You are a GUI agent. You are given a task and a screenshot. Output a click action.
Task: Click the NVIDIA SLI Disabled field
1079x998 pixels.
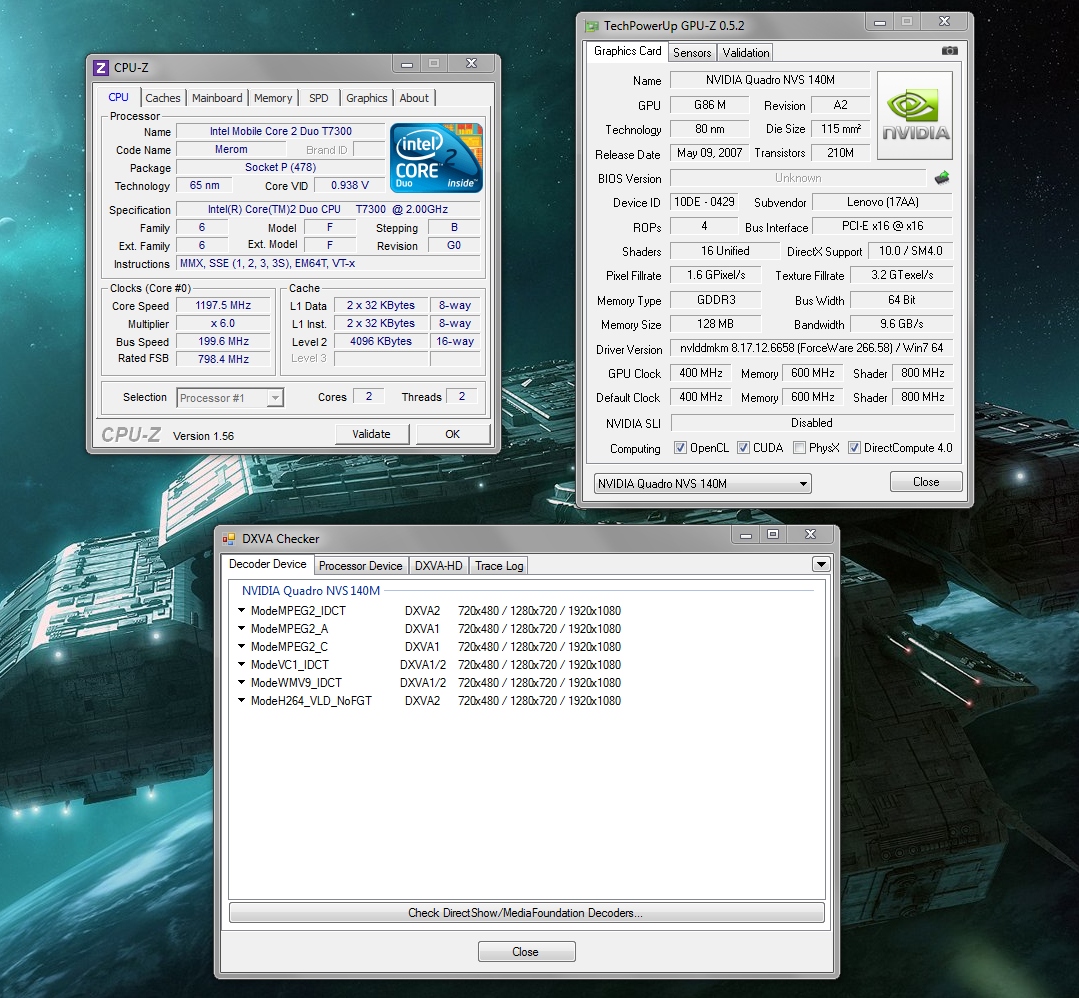click(811, 423)
